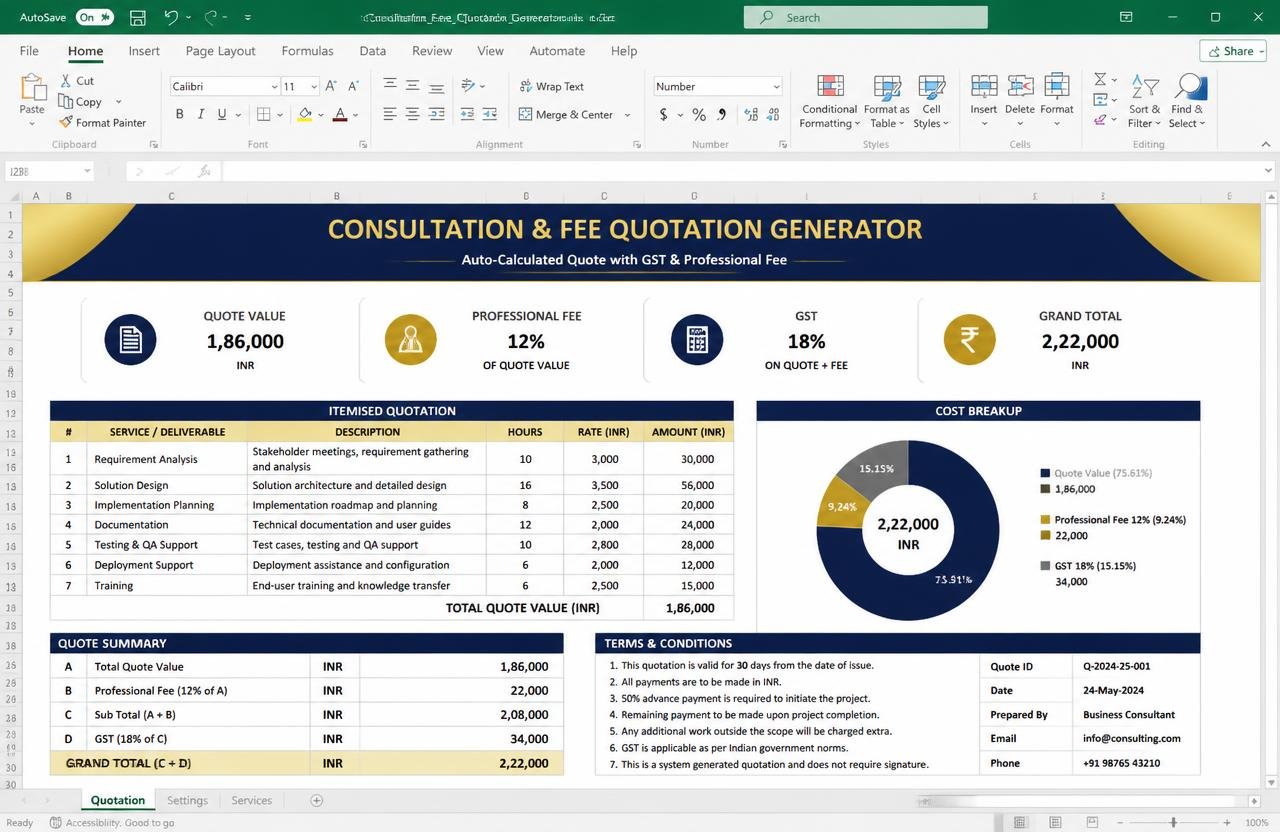Click the zoom out minus button
The height and width of the screenshot is (832, 1280).
(1119, 822)
